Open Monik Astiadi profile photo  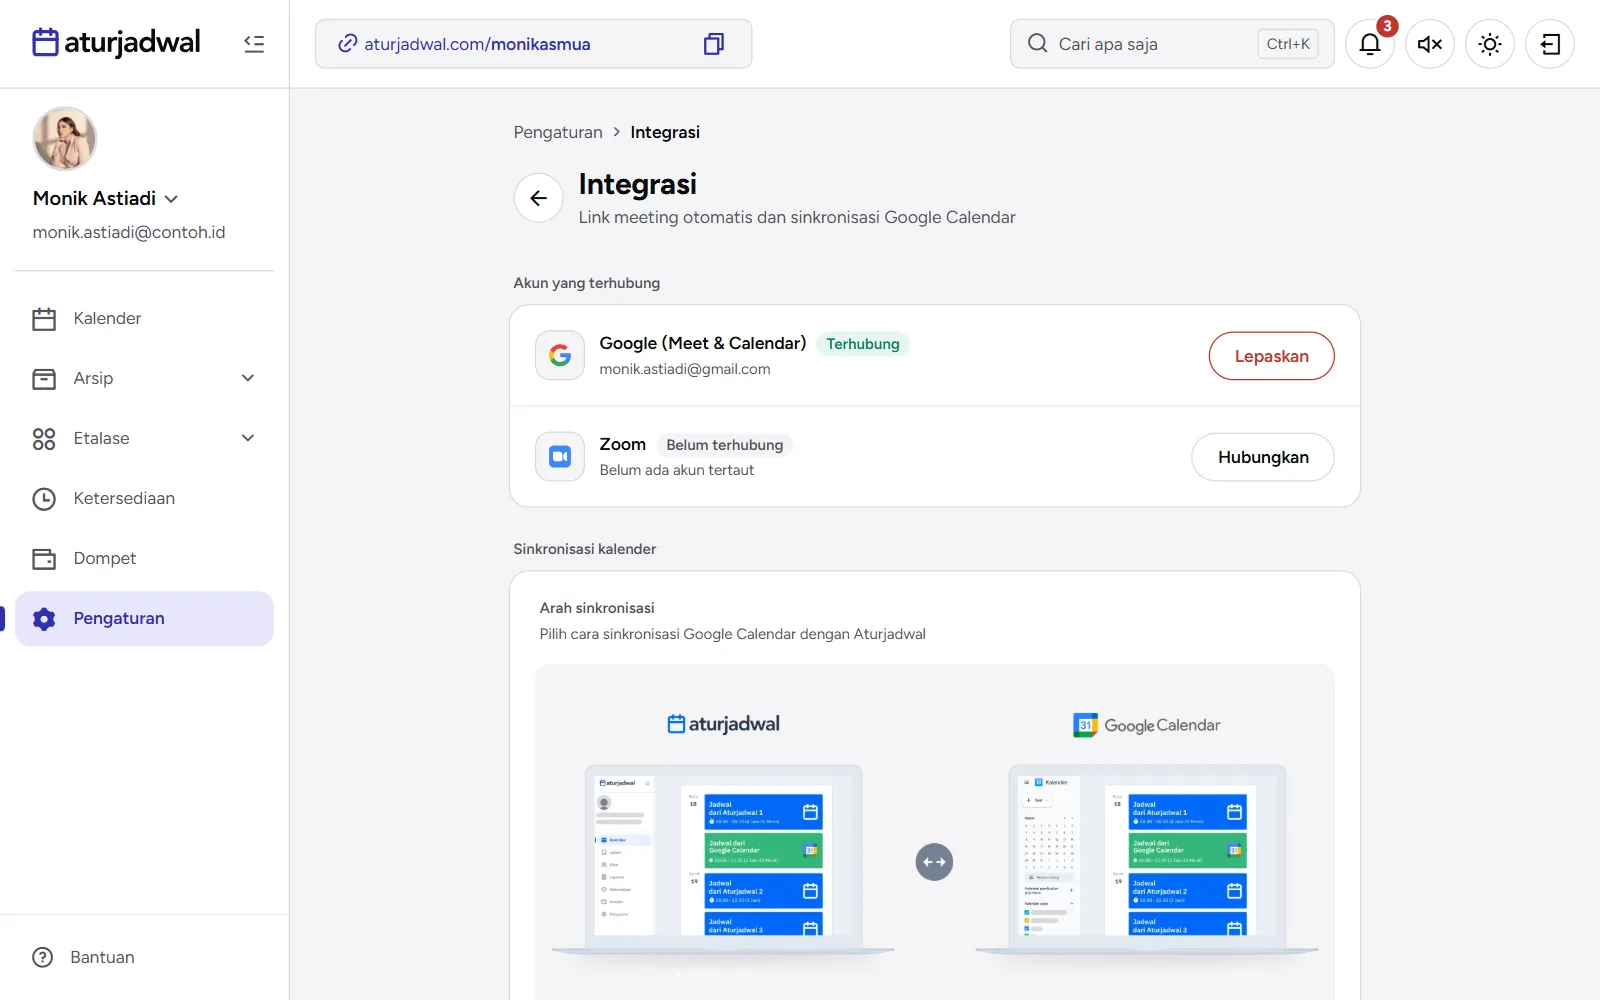tap(65, 139)
